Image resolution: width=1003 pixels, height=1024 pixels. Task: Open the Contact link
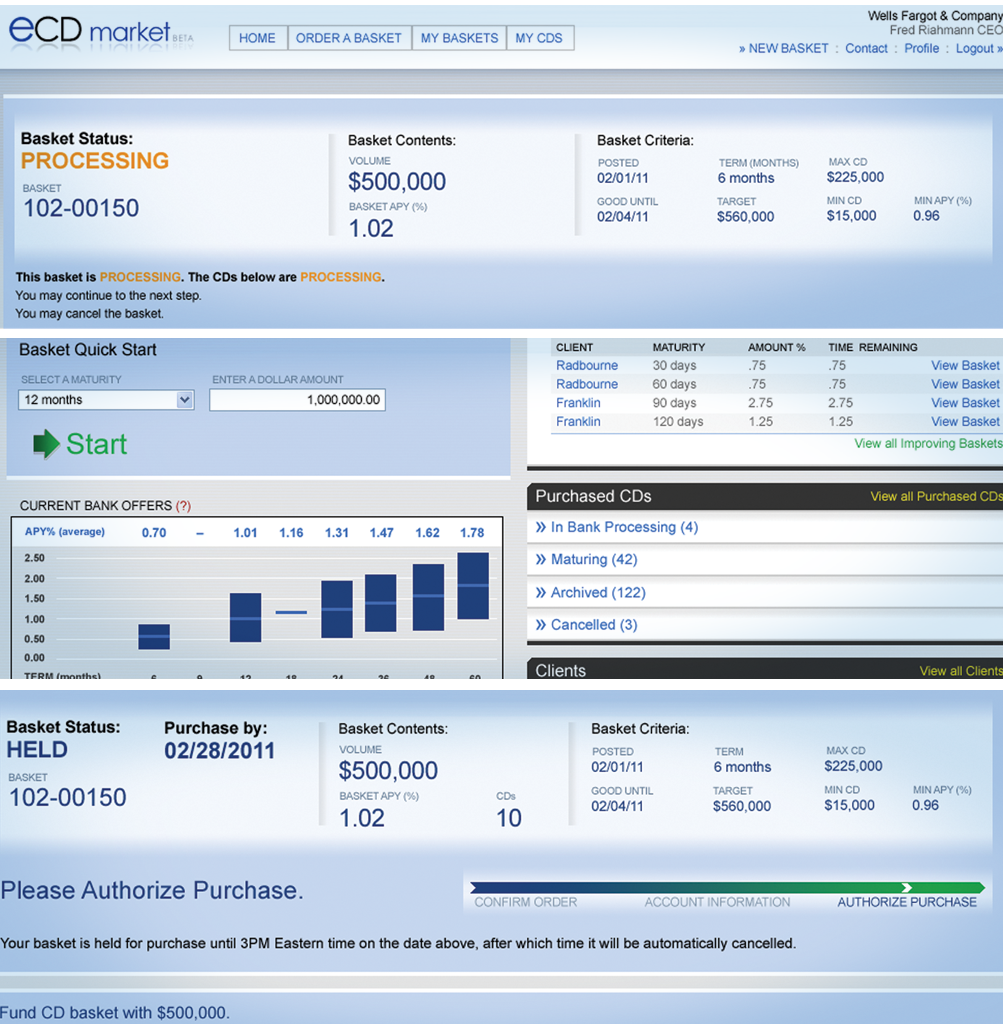coord(866,48)
